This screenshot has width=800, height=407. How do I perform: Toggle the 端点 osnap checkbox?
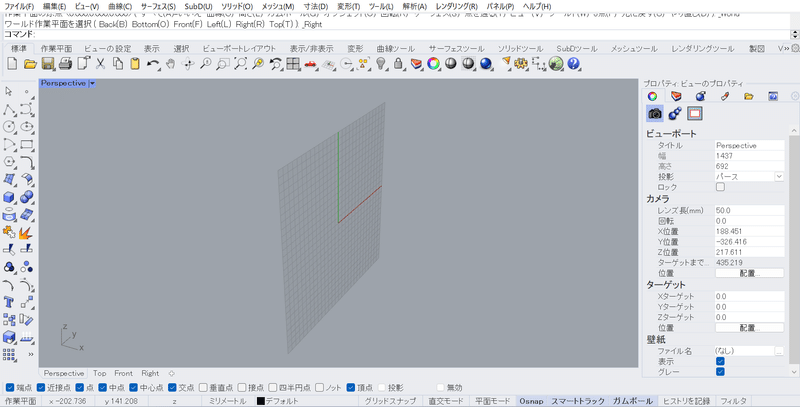click(x=8, y=388)
